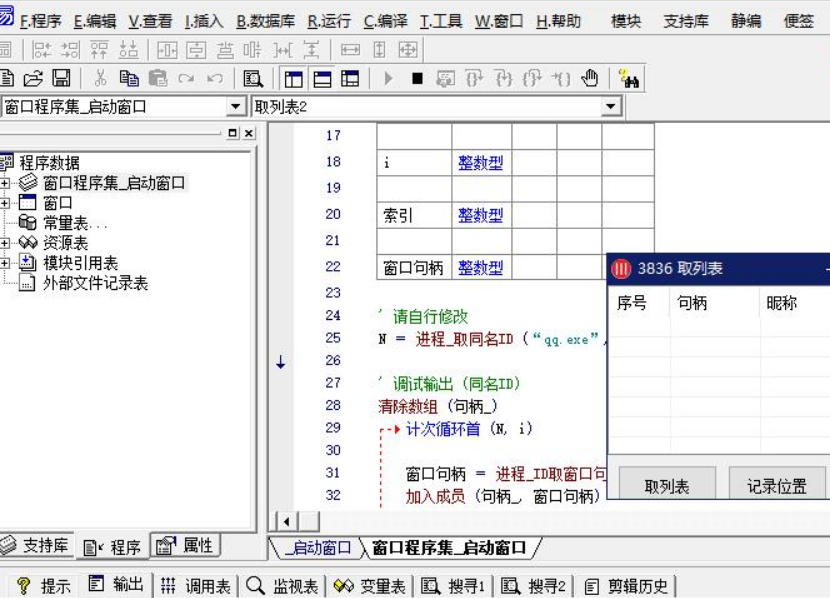This screenshot has width=830, height=598.
Task: Open the 取列表2 subroutine dropdown
Action: 612,107
